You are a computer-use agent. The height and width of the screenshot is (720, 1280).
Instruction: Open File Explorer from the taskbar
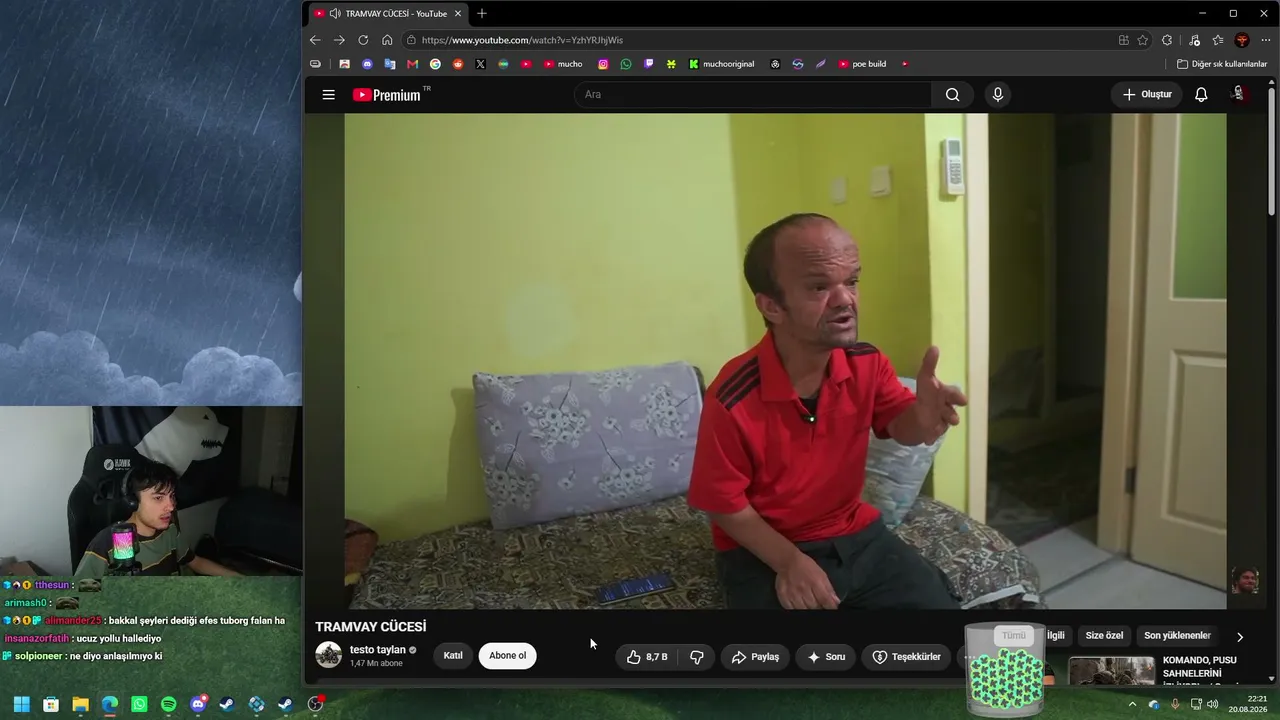[80, 704]
